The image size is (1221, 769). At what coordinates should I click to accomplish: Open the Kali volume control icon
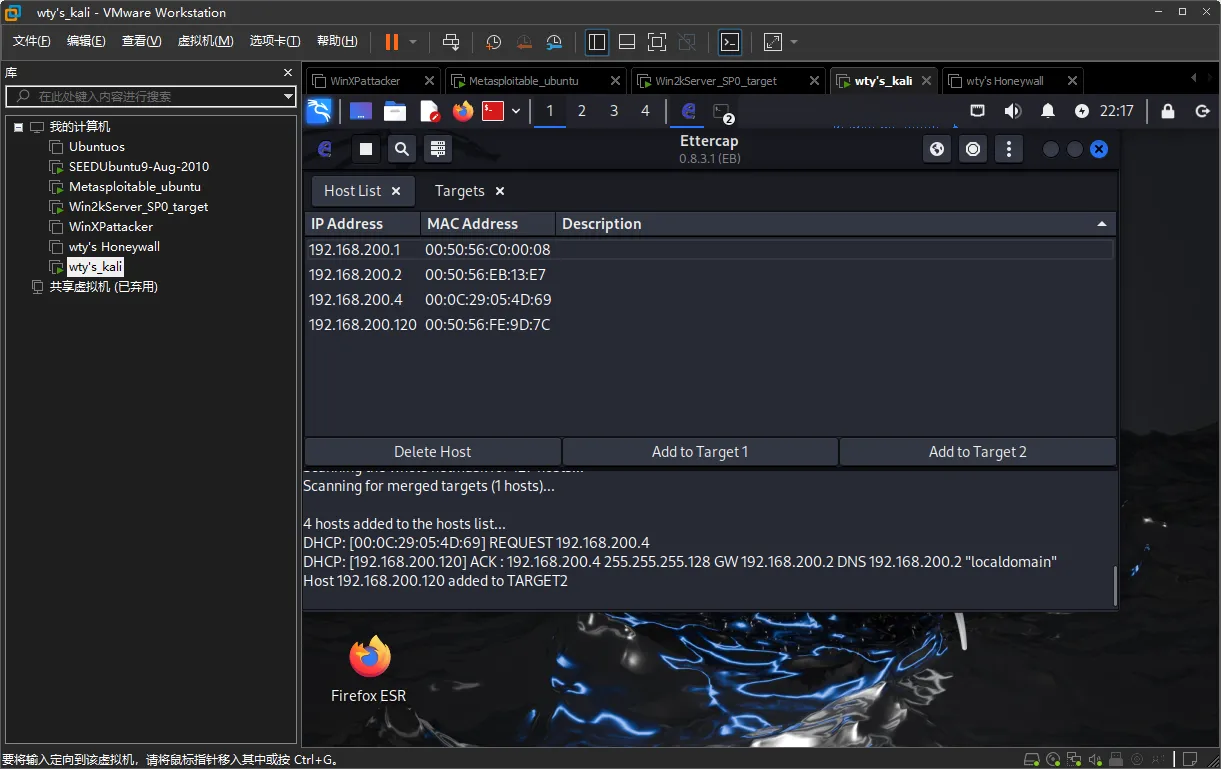[1013, 111]
